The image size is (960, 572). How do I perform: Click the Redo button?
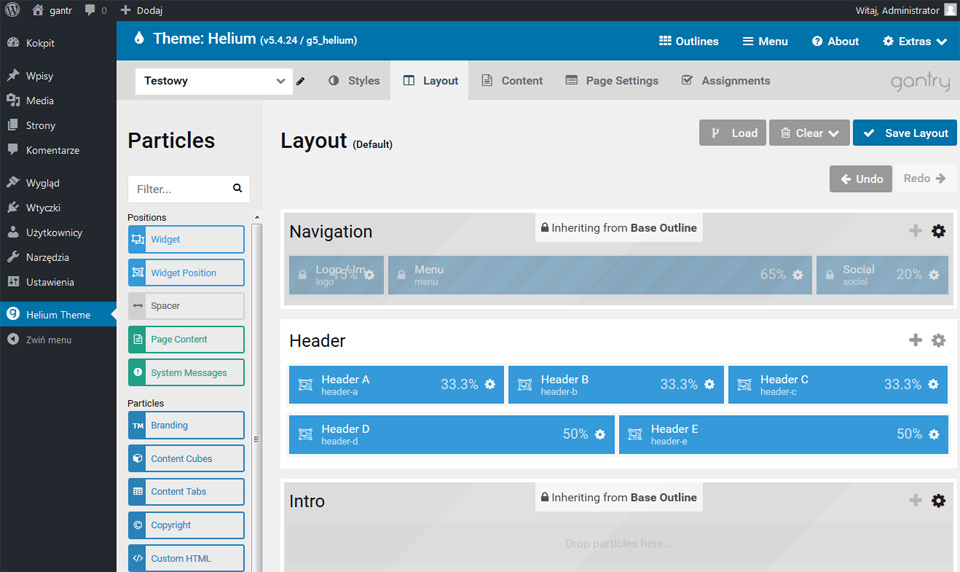coord(924,178)
